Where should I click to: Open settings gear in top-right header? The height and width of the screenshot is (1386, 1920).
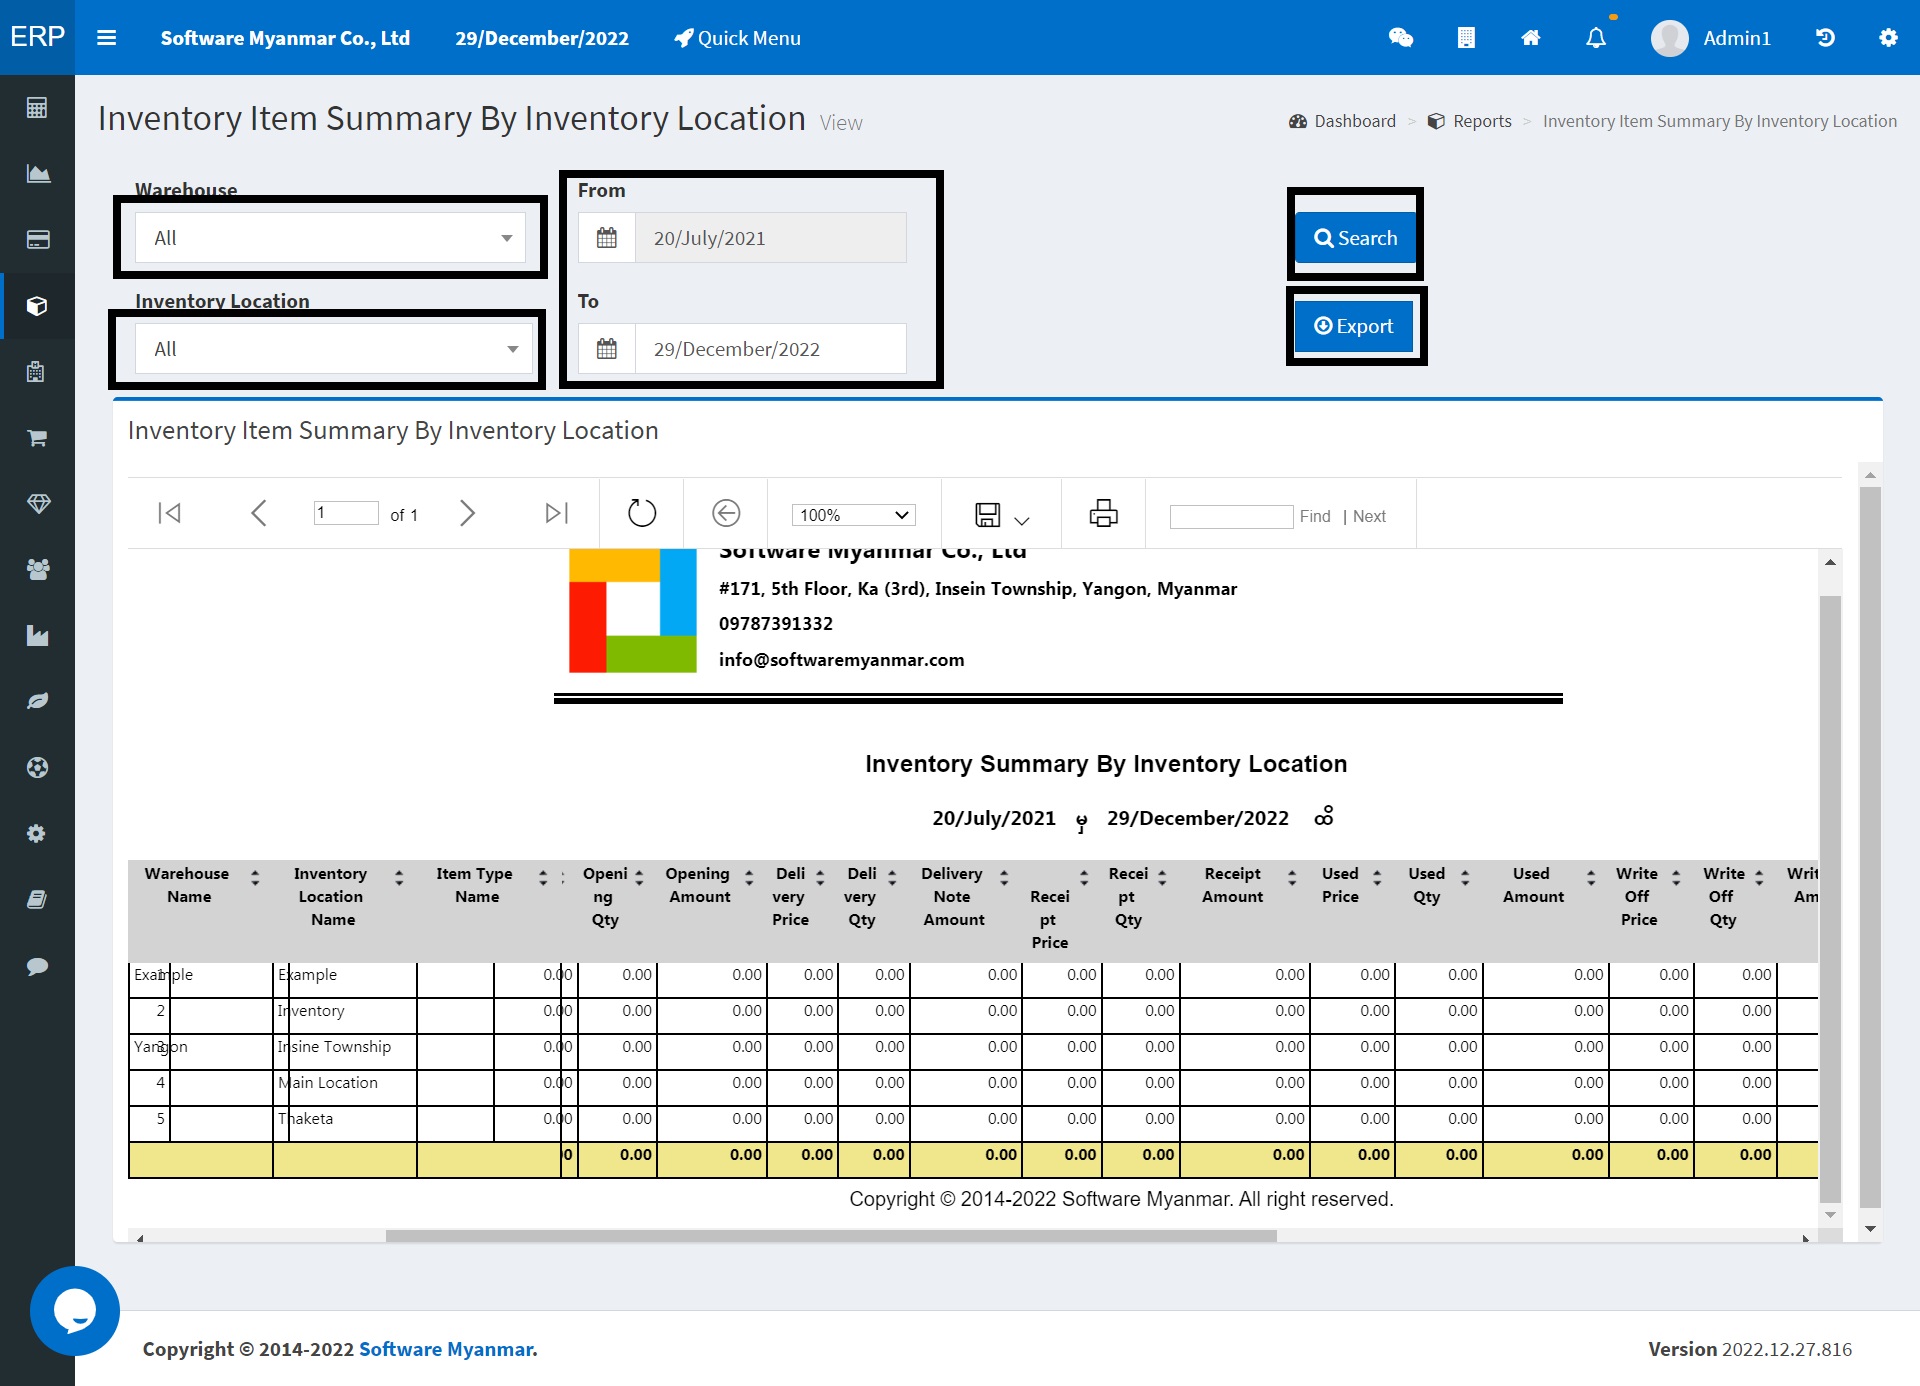[1888, 38]
